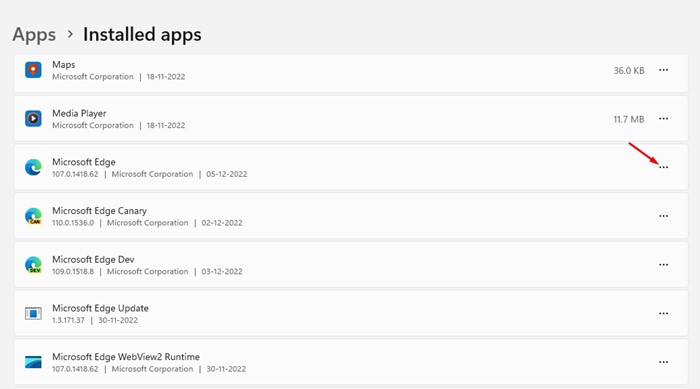The height and width of the screenshot is (389, 700).
Task: Click the WebView2 Runtime app icon
Action: click(x=33, y=362)
